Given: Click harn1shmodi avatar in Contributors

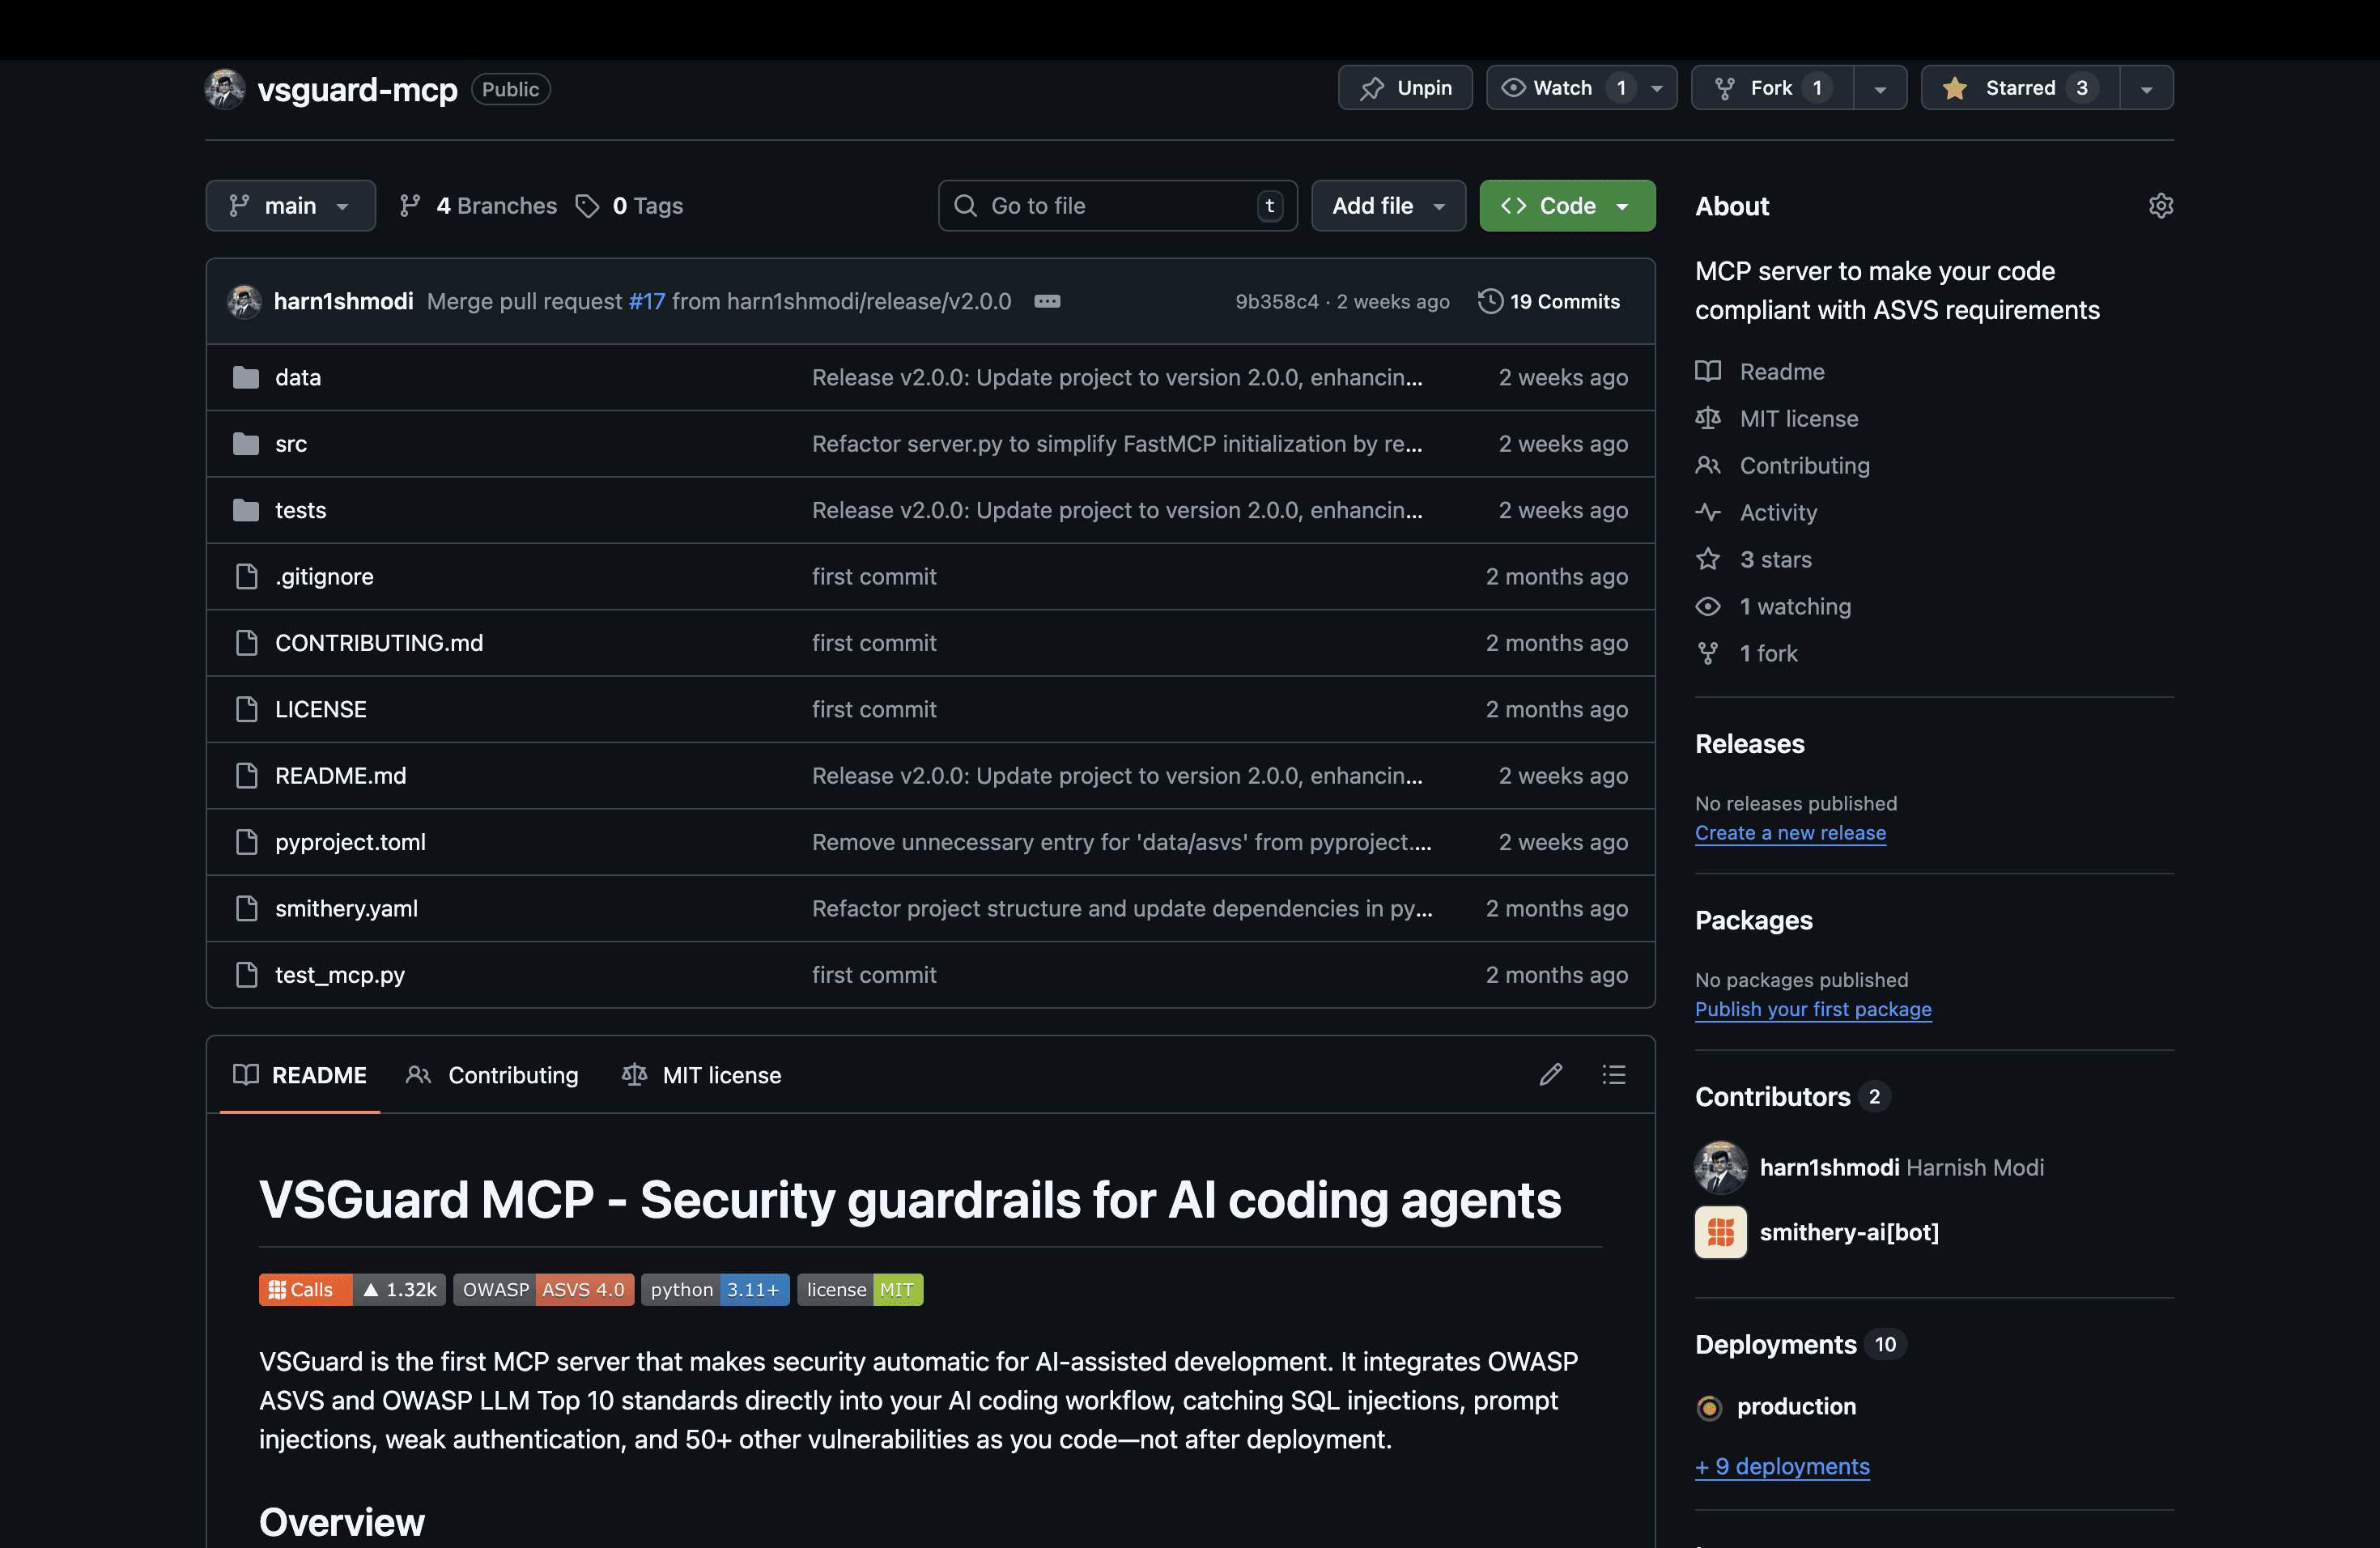Looking at the screenshot, I should pyautogui.click(x=1720, y=1167).
